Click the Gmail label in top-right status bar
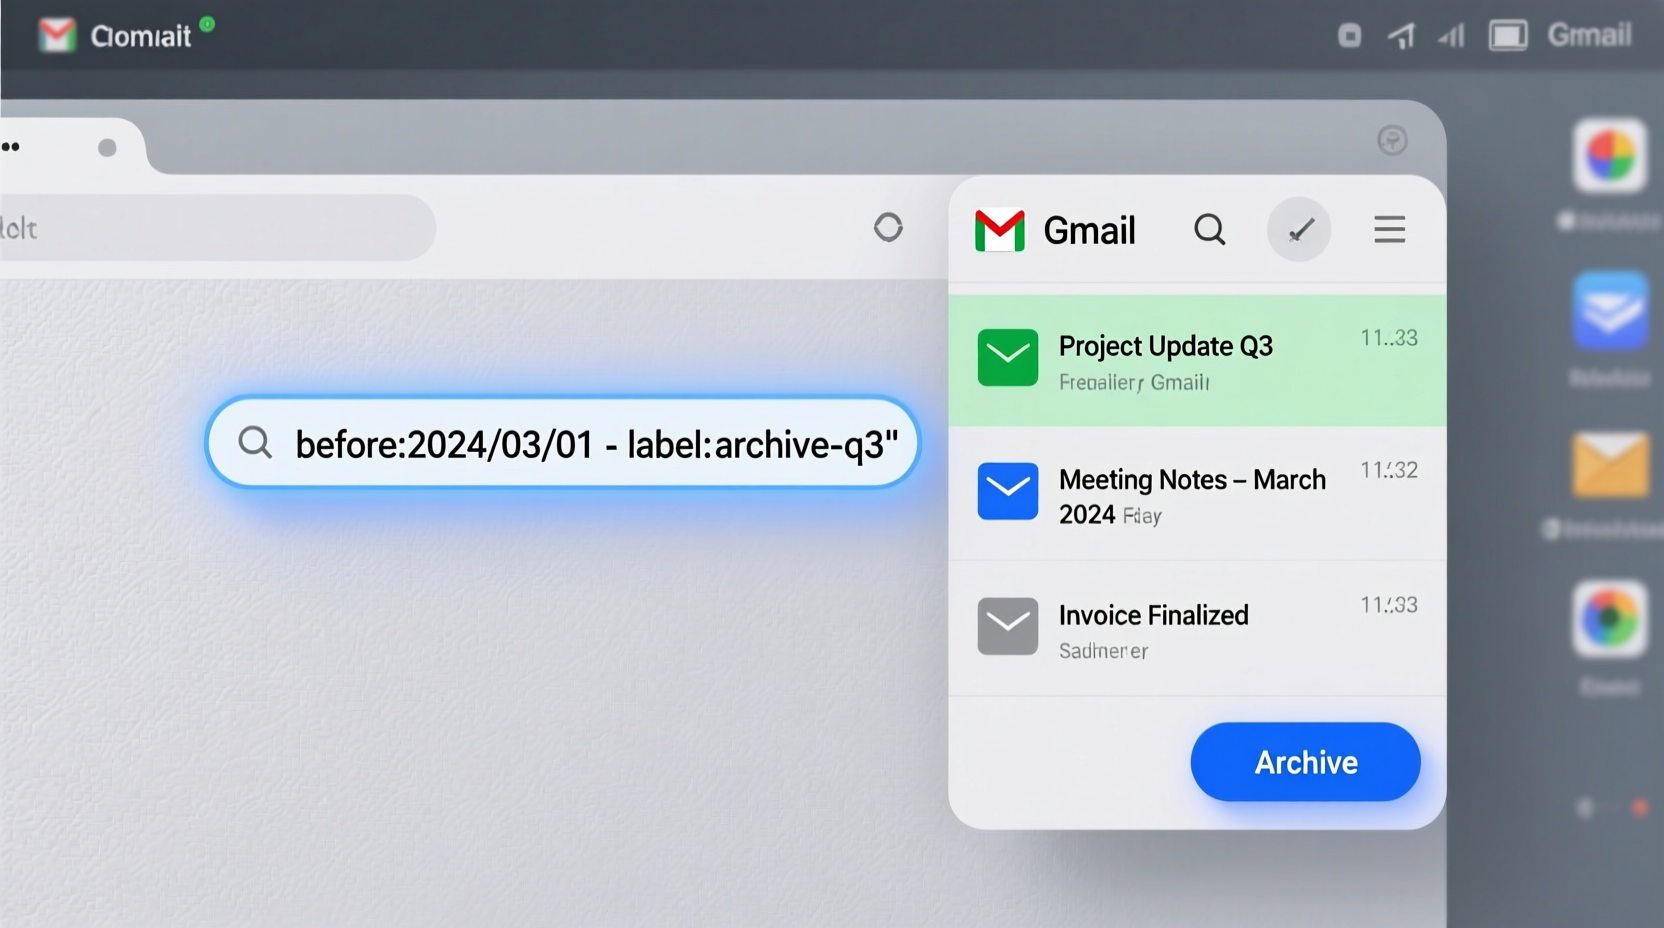The width and height of the screenshot is (1664, 928). 1589,35
